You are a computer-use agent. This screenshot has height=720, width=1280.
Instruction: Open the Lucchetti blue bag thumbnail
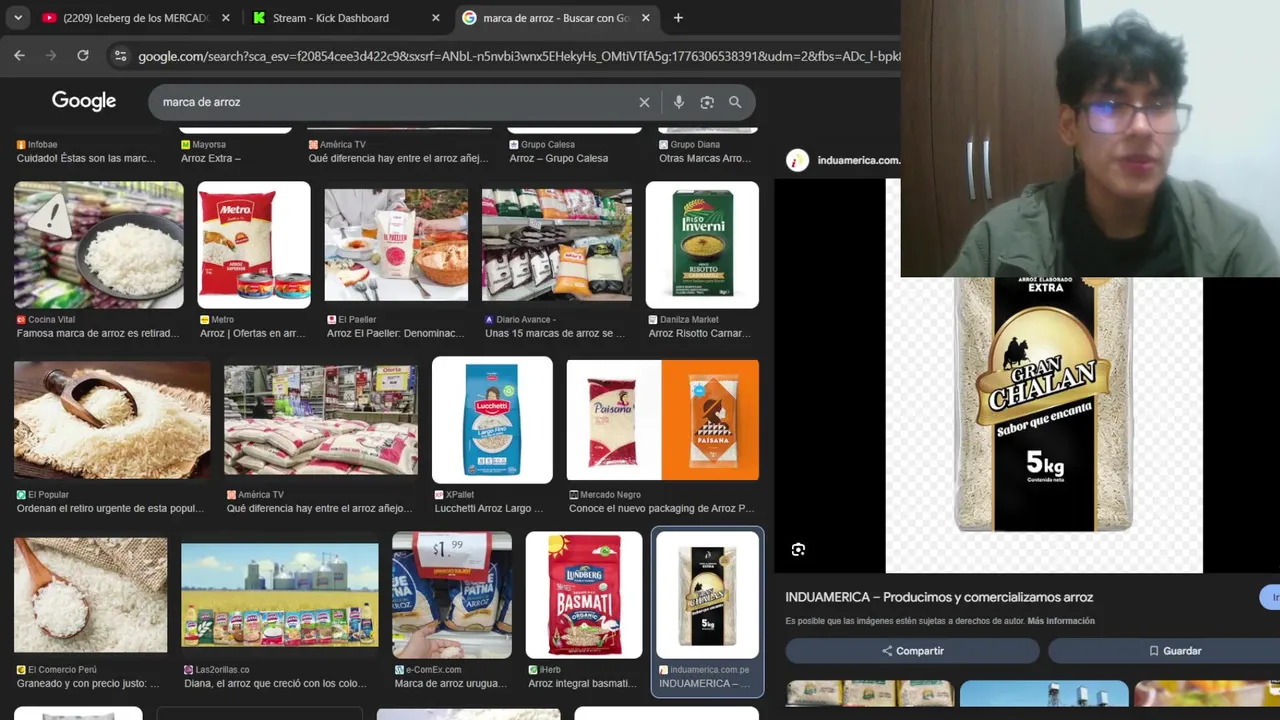pos(492,420)
